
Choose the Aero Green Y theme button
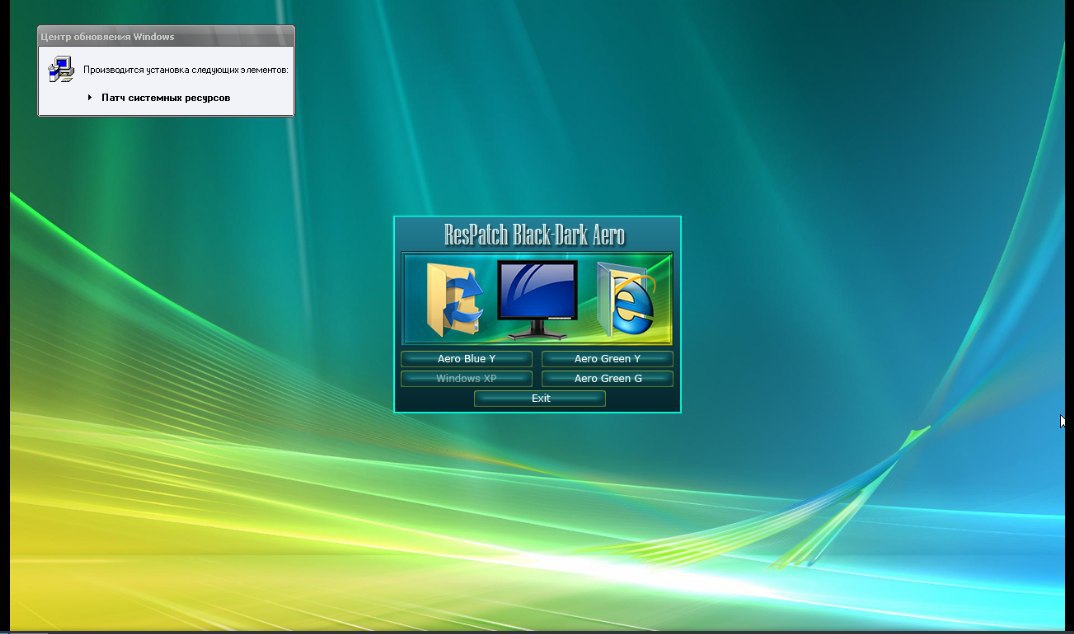(x=608, y=359)
